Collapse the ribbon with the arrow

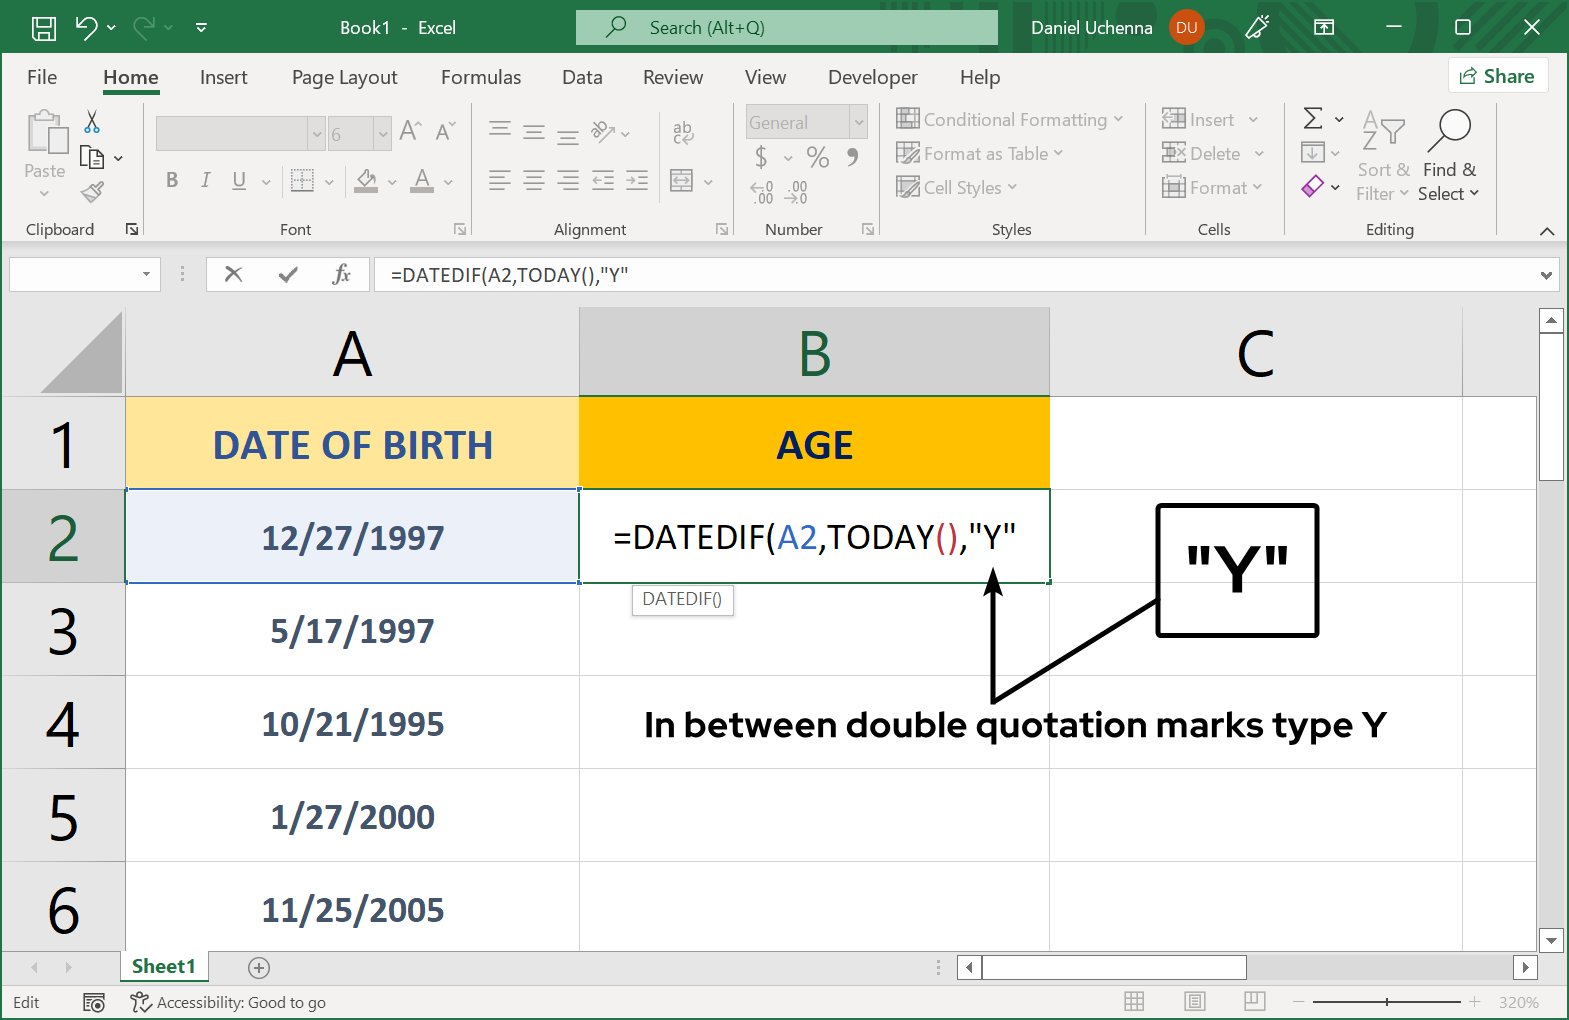coord(1546,231)
